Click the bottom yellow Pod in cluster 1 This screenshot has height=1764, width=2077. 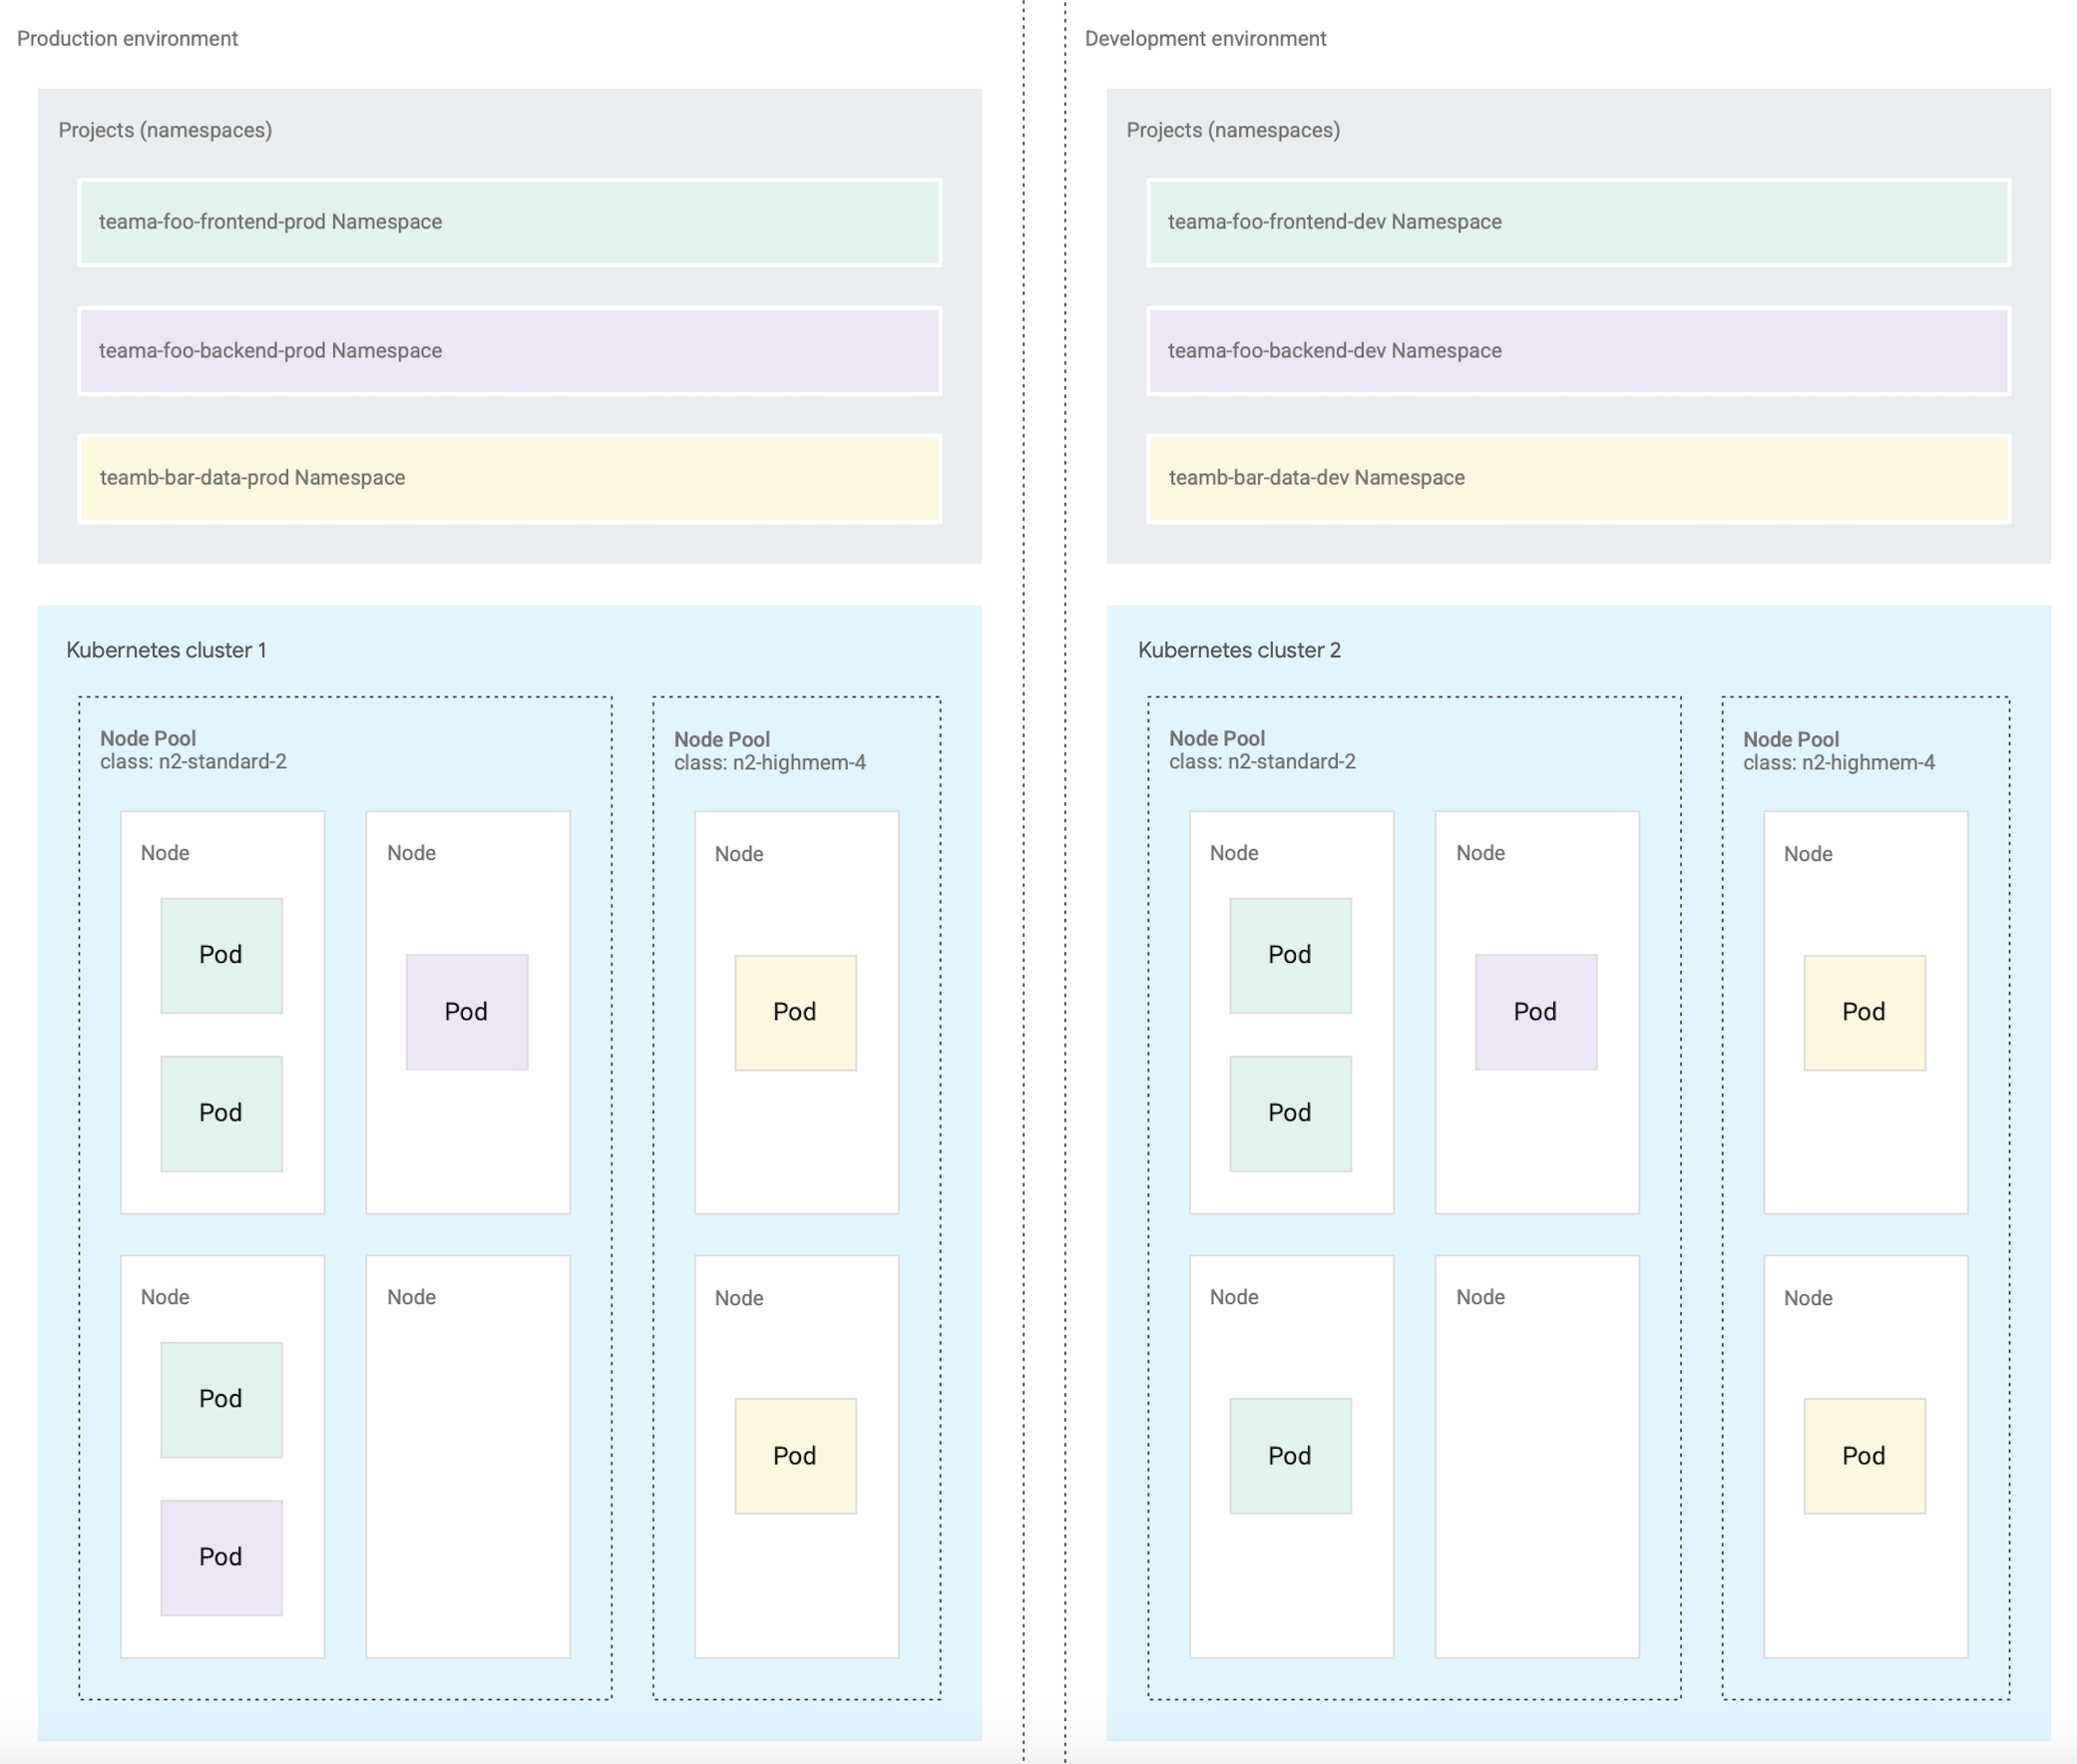click(793, 1455)
